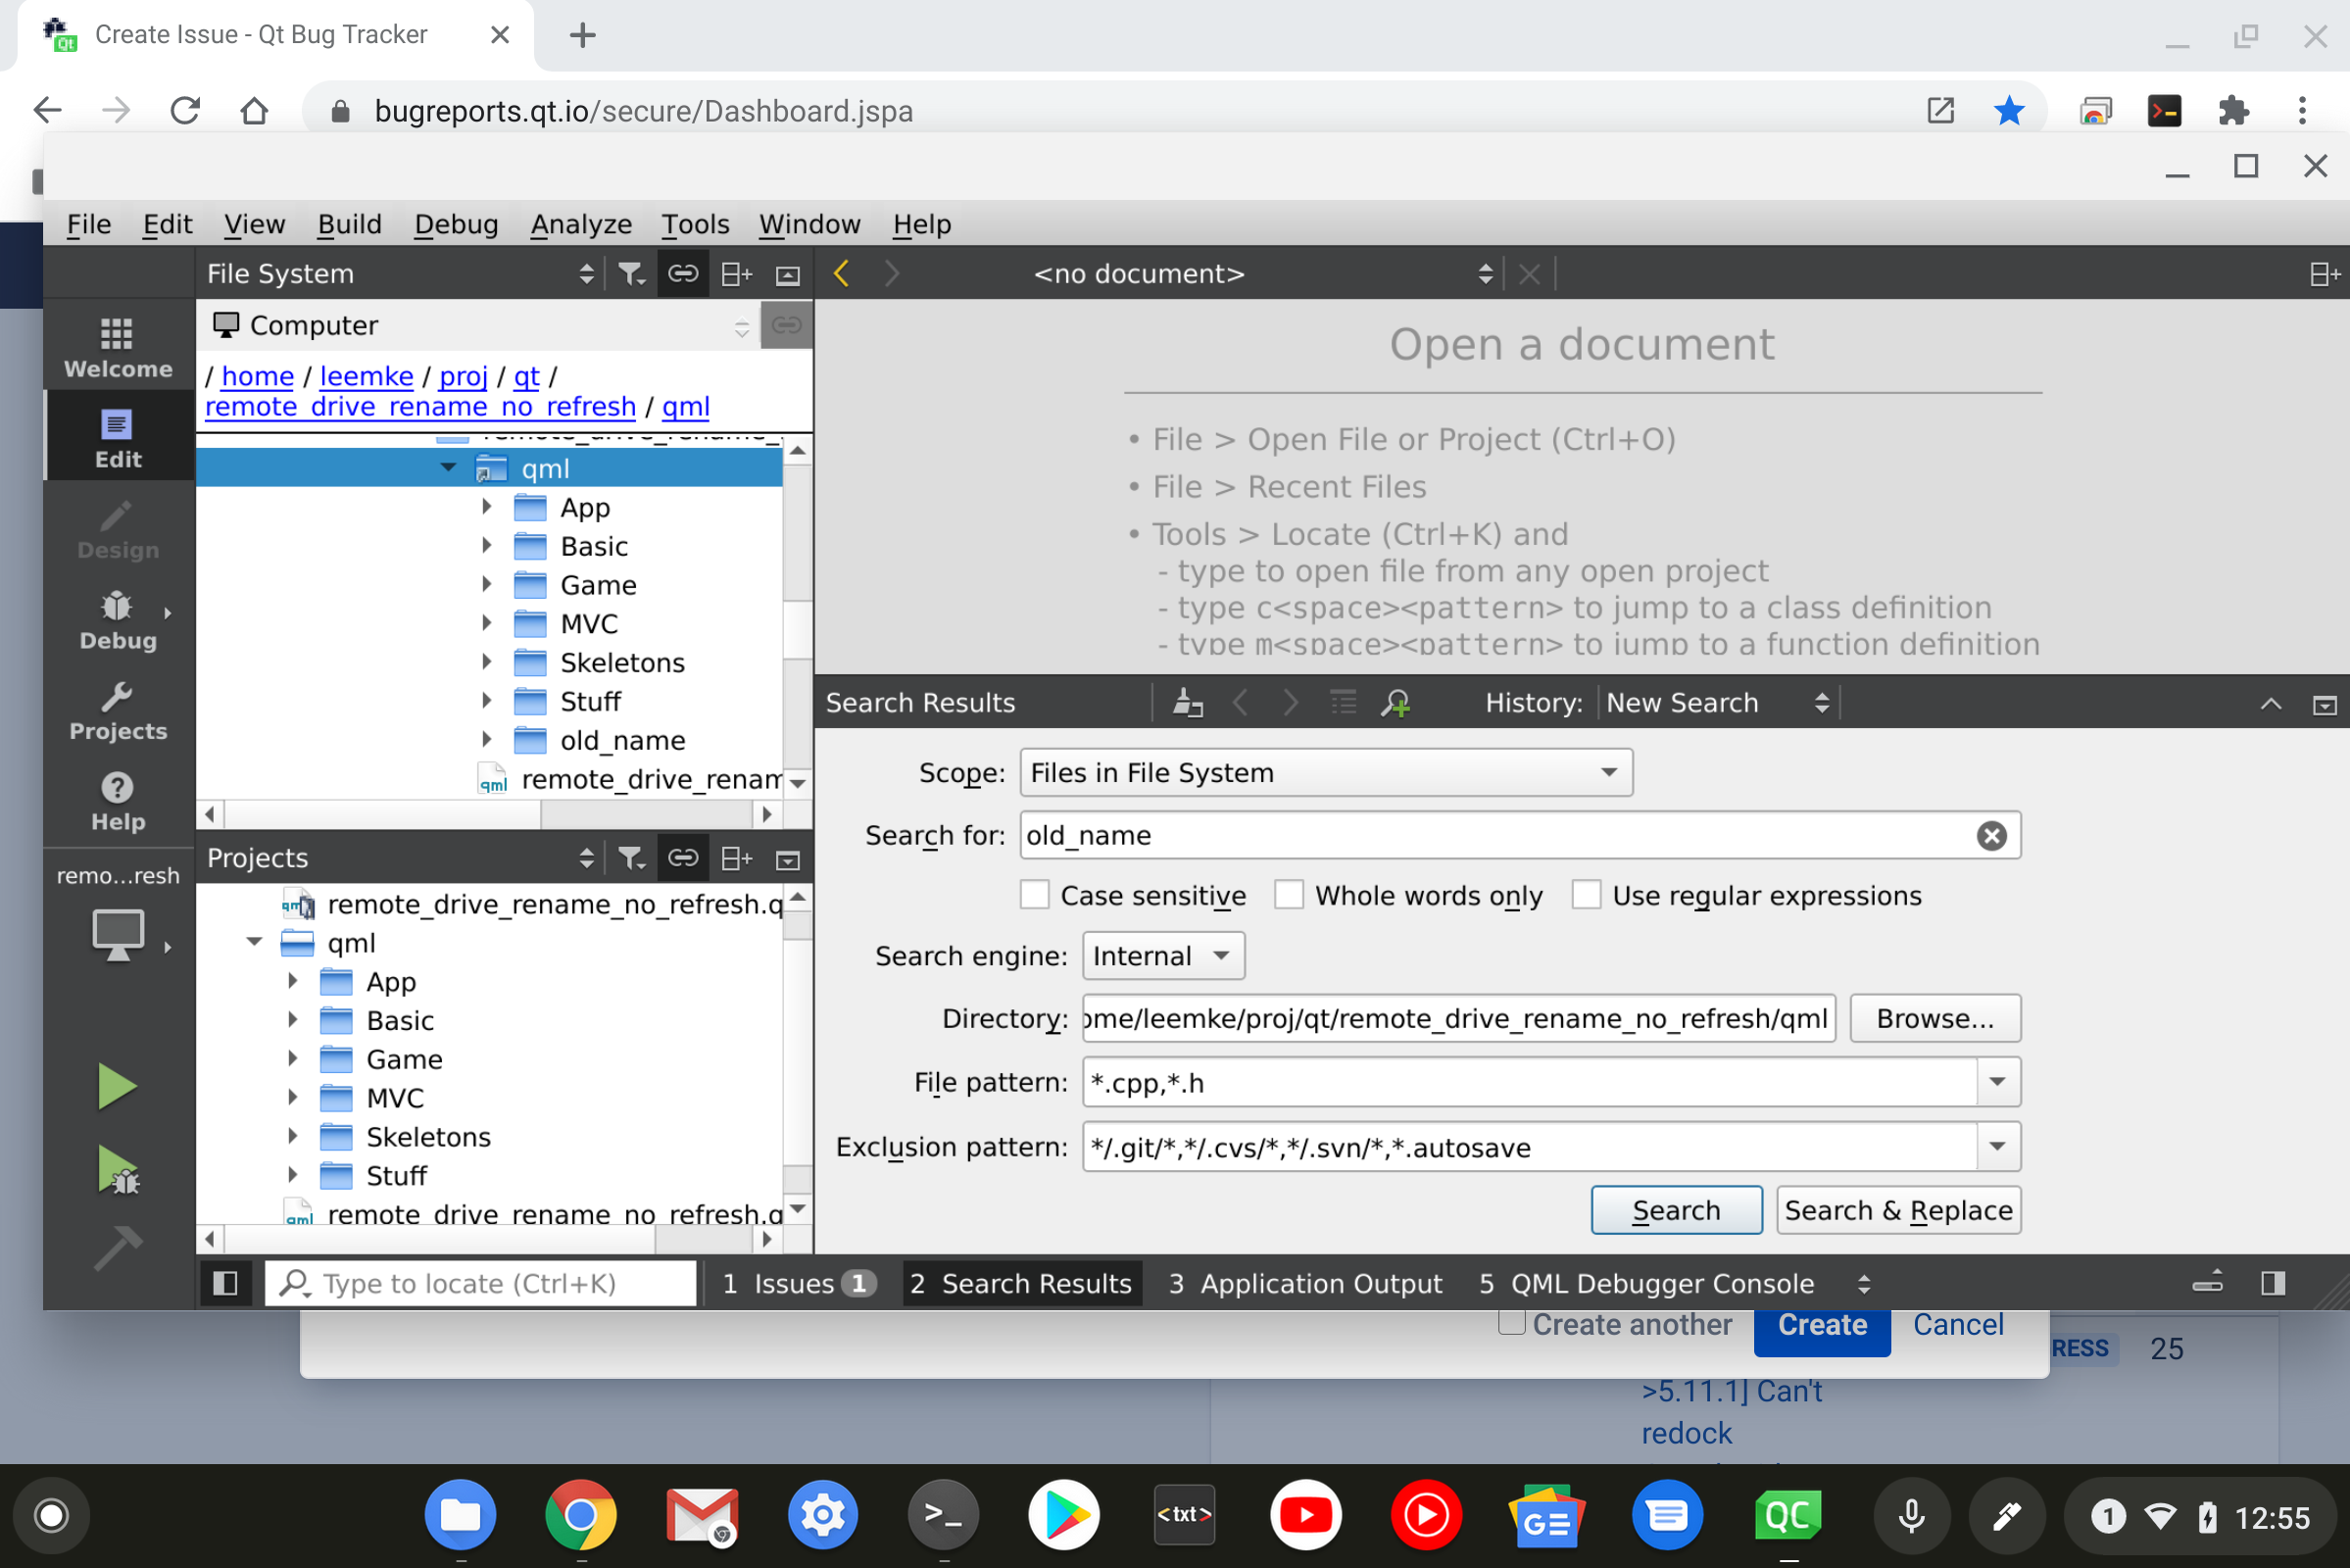2350x1568 pixels.
Task: Open the Search engine Internal dropdown
Action: pyautogui.click(x=1162, y=956)
